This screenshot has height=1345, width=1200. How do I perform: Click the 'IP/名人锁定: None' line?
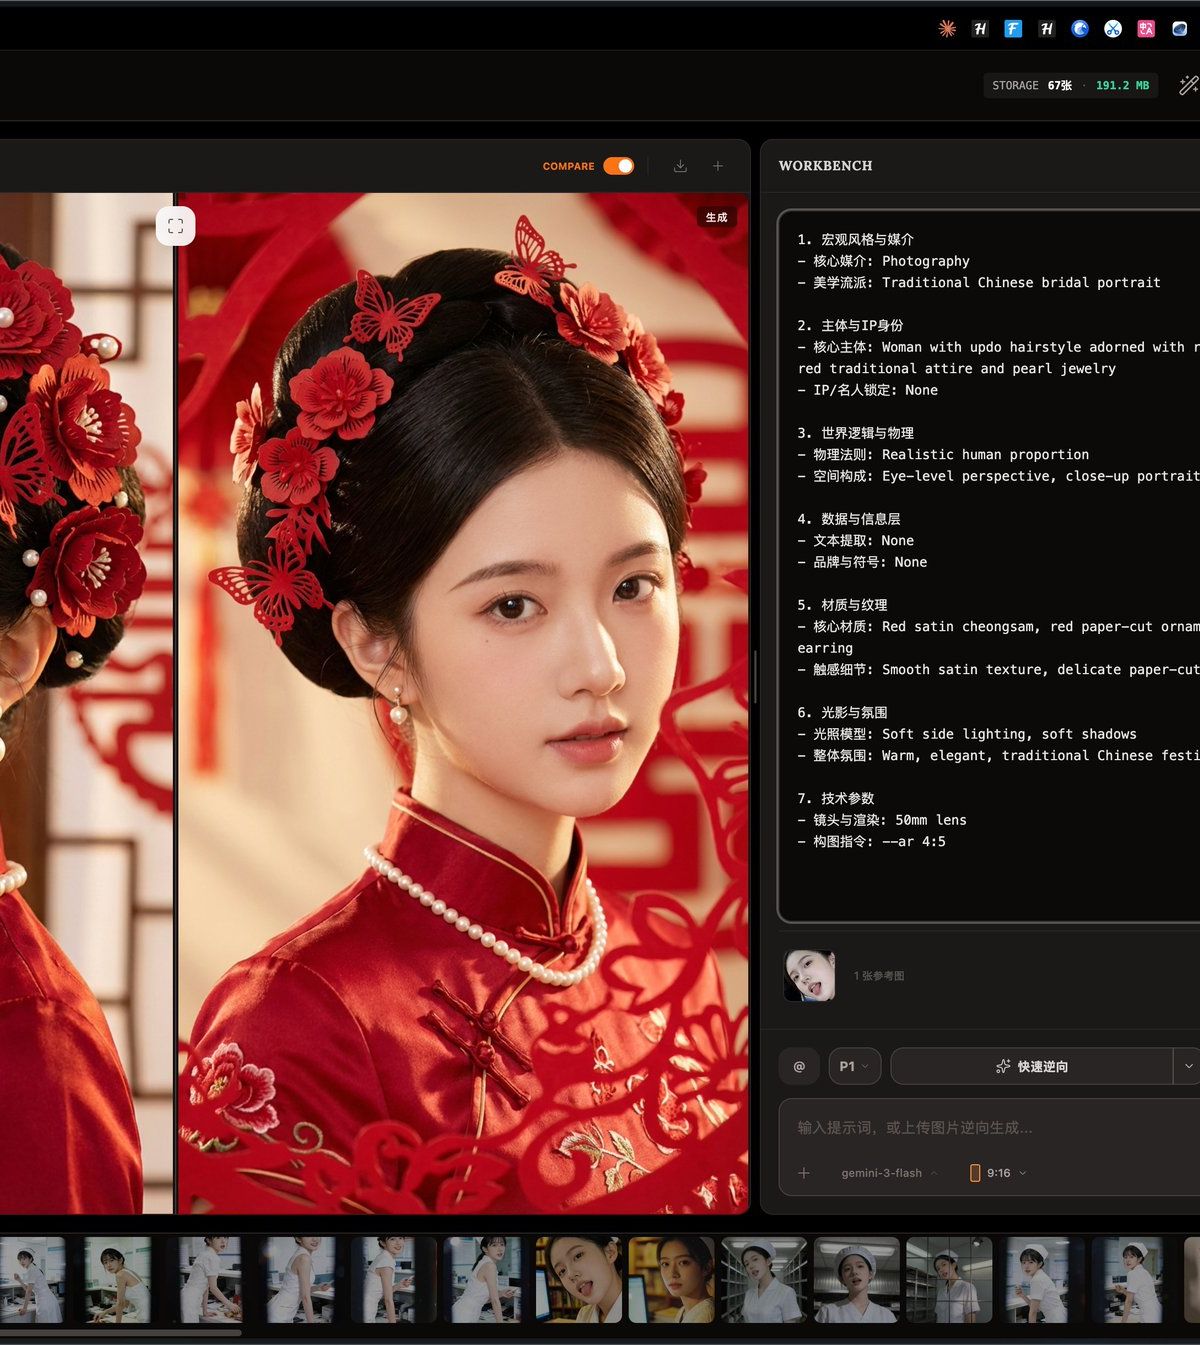tap(867, 390)
